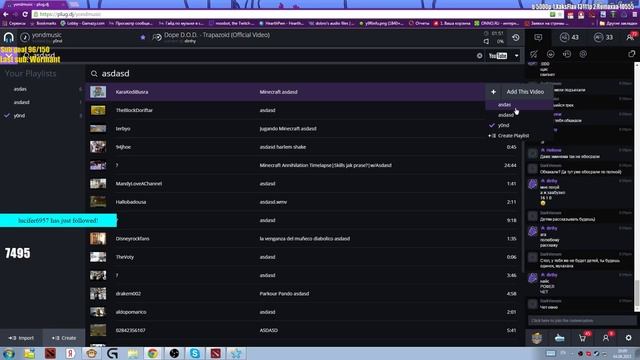Click Add This Video plus icon
Viewport: 640px width, 360px height.
pyautogui.click(x=493, y=92)
